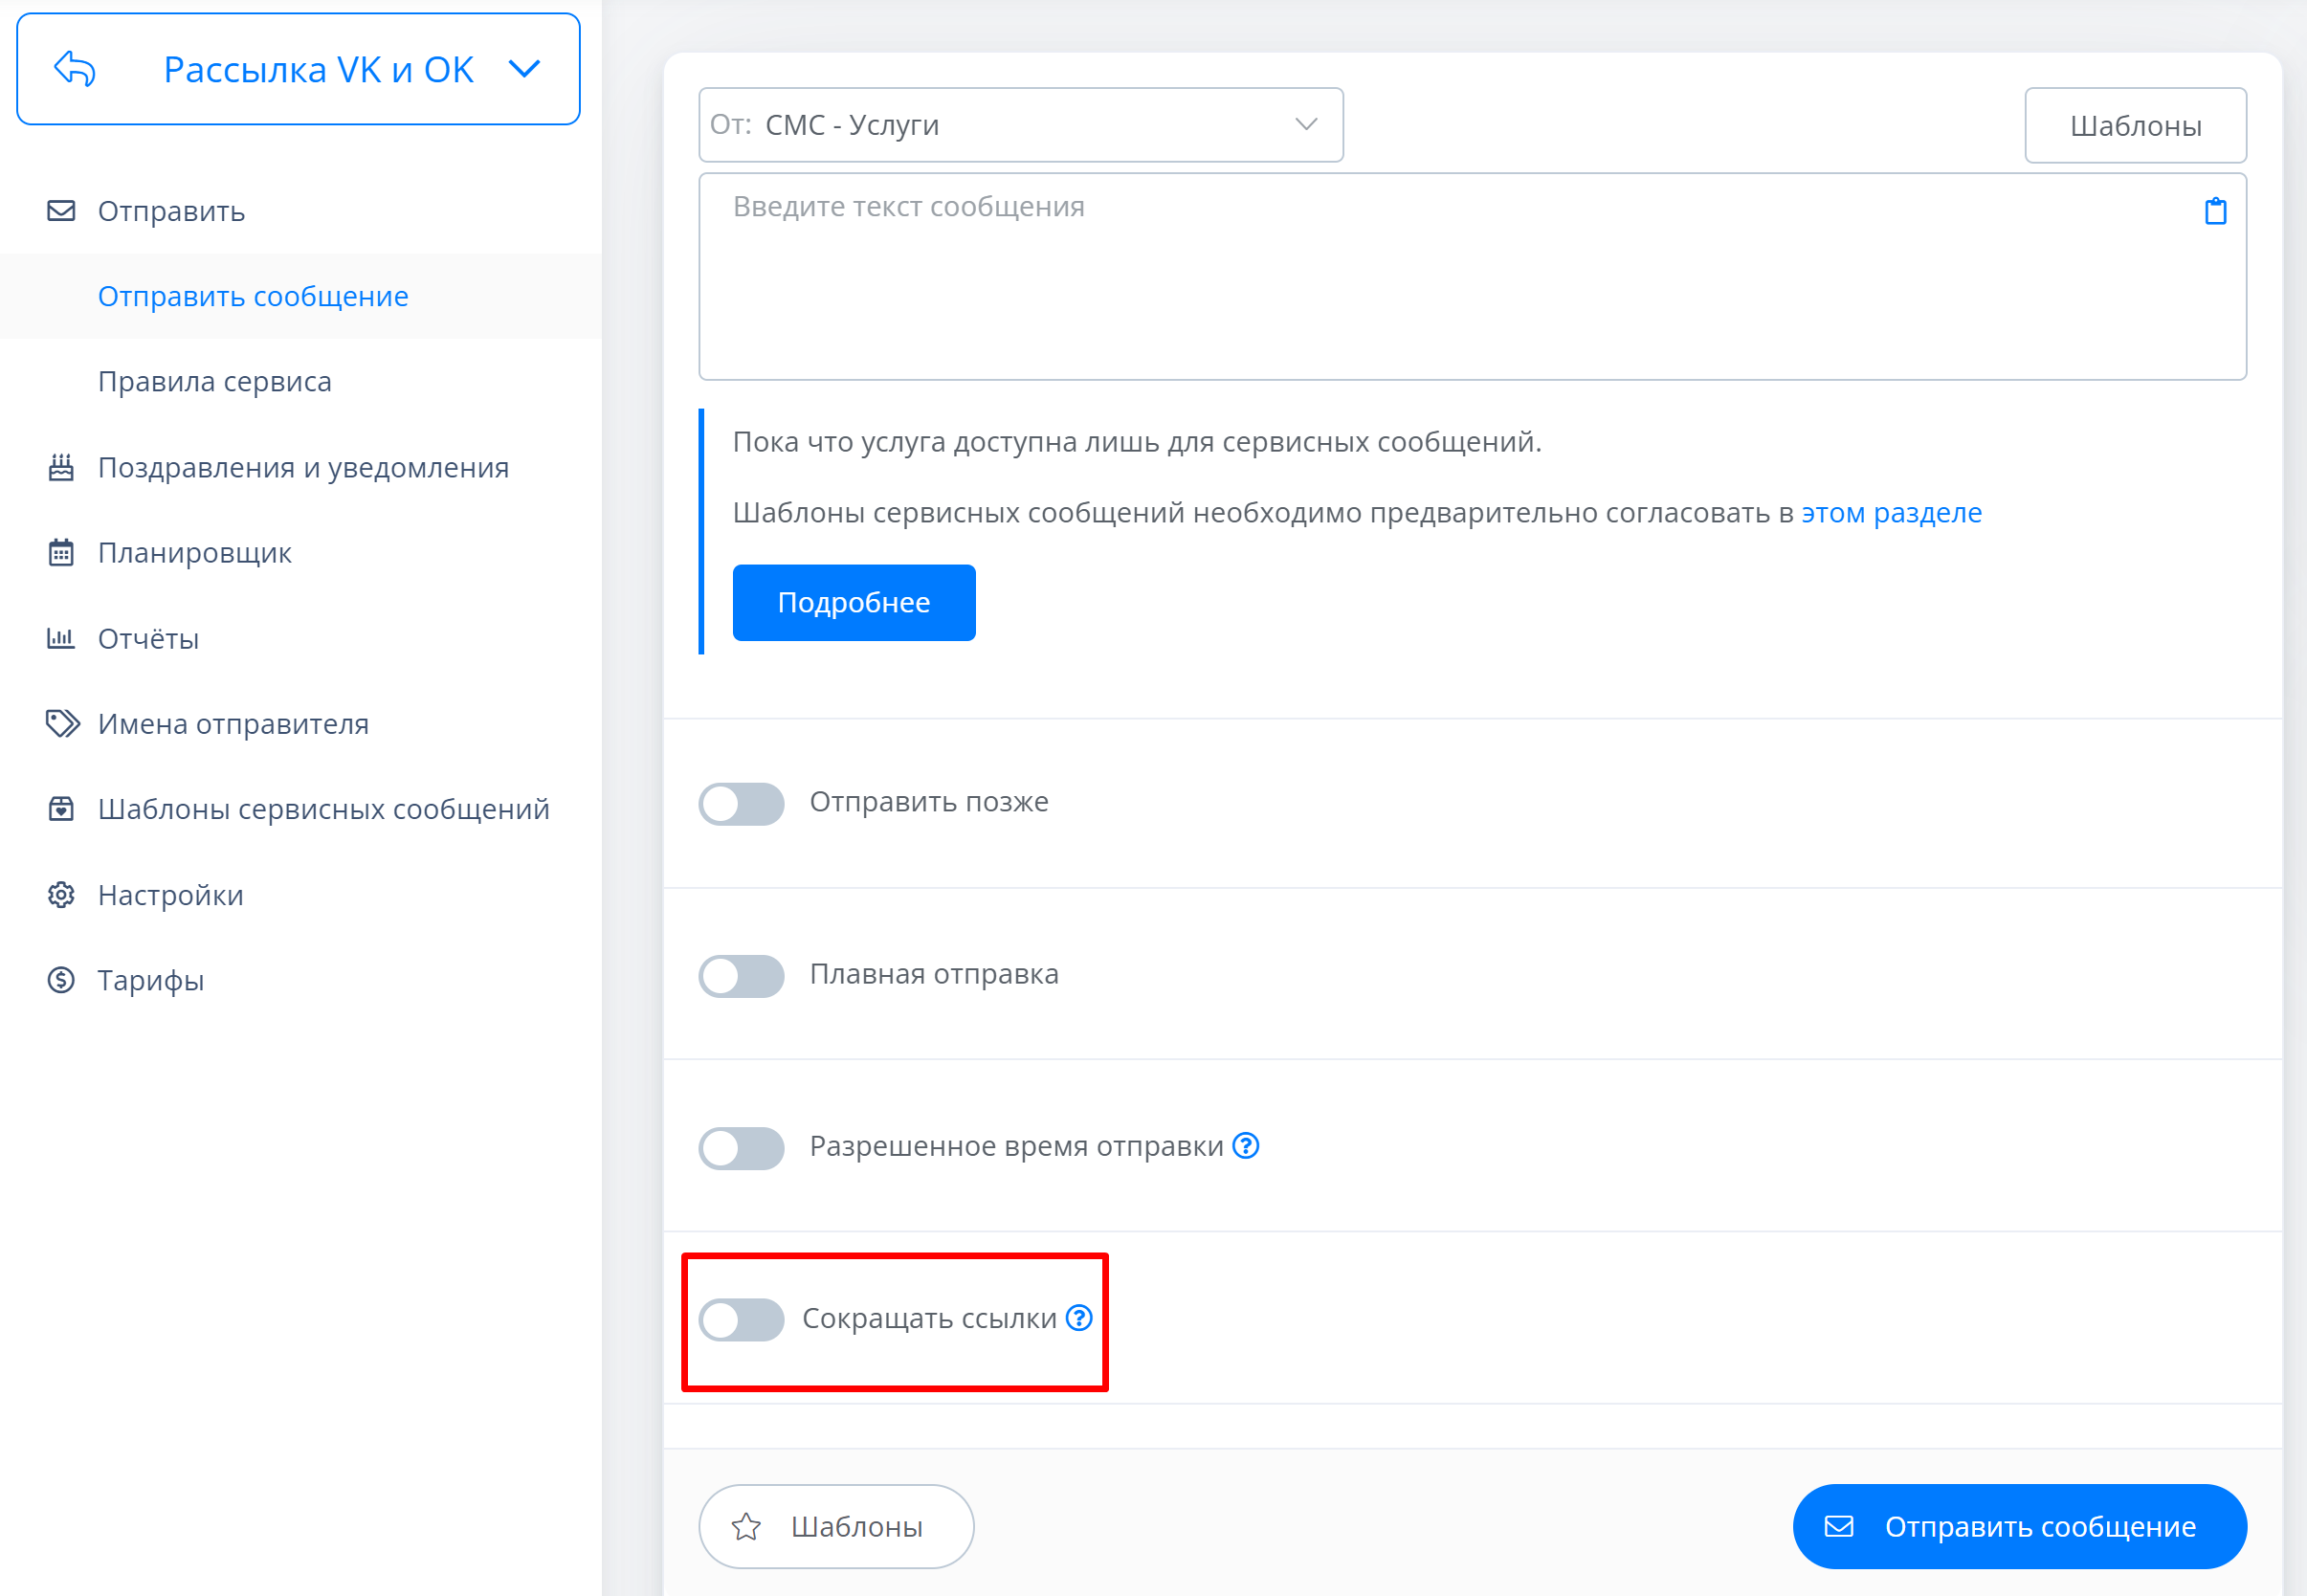Go to Шаблоны сервисных сообщений menu item
This screenshot has height=1596, width=2307.
pyautogui.click(x=323, y=809)
